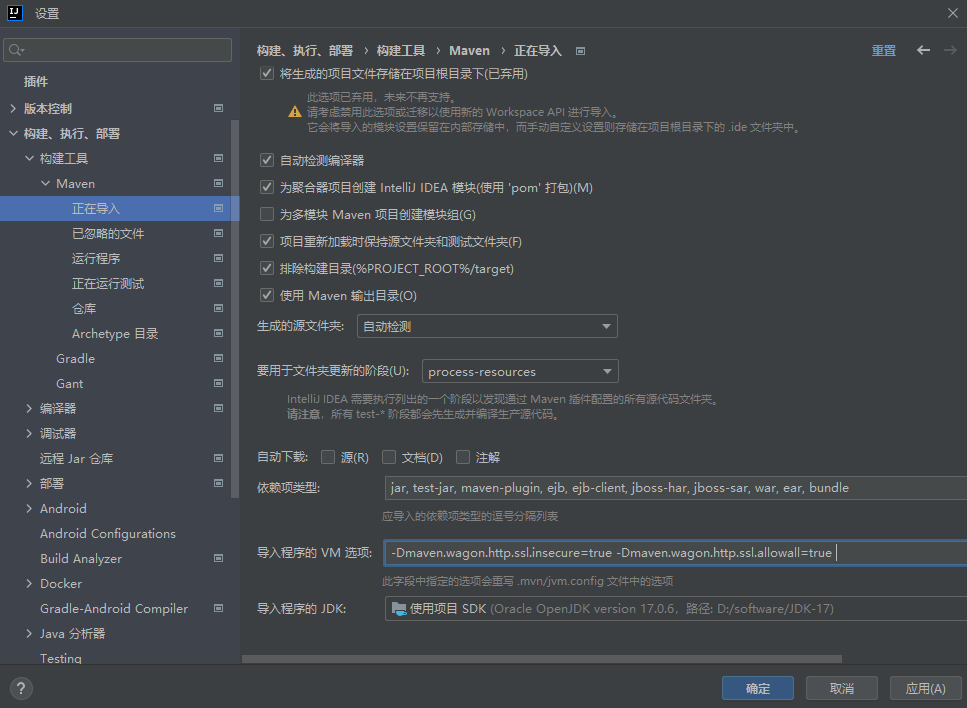Open the process-resources phase dropdown

520,371
